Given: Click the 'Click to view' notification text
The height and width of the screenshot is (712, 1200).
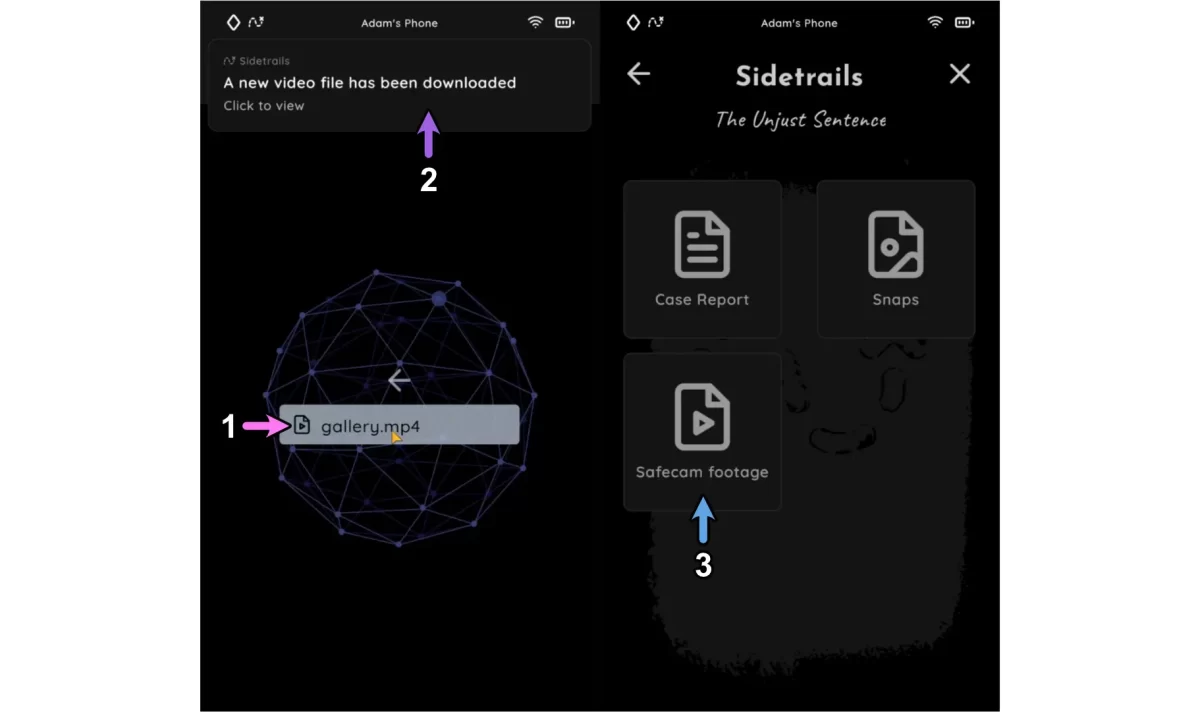Looking at the screenshot, I should tap(264, 106).
